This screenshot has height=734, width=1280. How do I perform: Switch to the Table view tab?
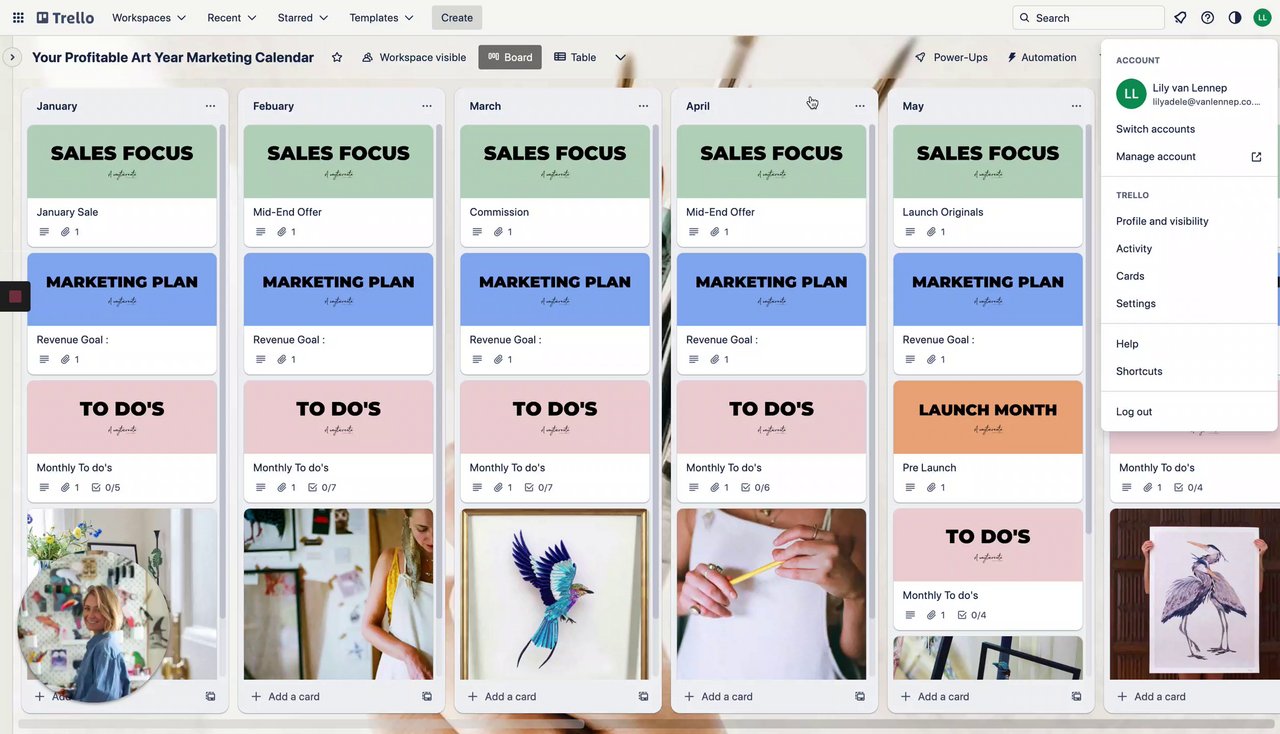(575, 57)
